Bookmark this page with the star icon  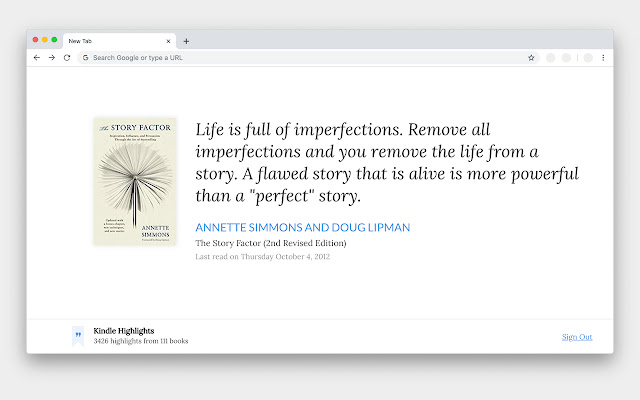pyautogui.click(x=531, y=58)
